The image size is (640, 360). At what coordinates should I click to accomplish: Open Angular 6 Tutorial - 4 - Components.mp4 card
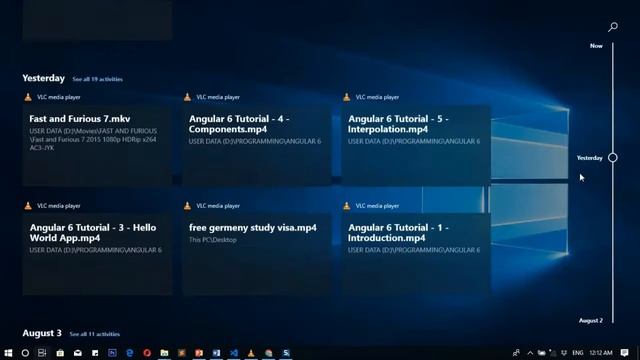click(x=257, y=145)
